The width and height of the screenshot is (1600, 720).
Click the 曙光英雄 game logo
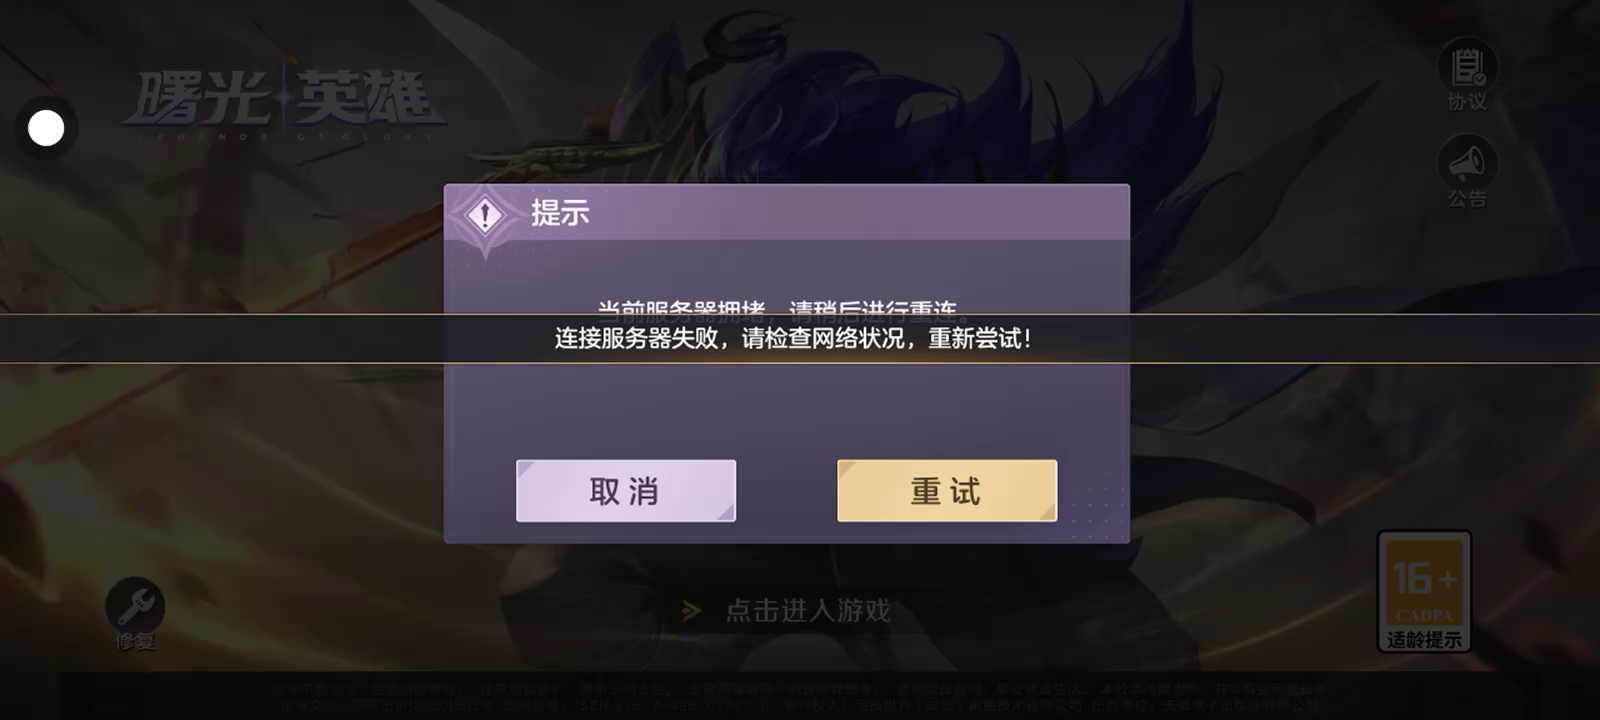click(283, 97)
